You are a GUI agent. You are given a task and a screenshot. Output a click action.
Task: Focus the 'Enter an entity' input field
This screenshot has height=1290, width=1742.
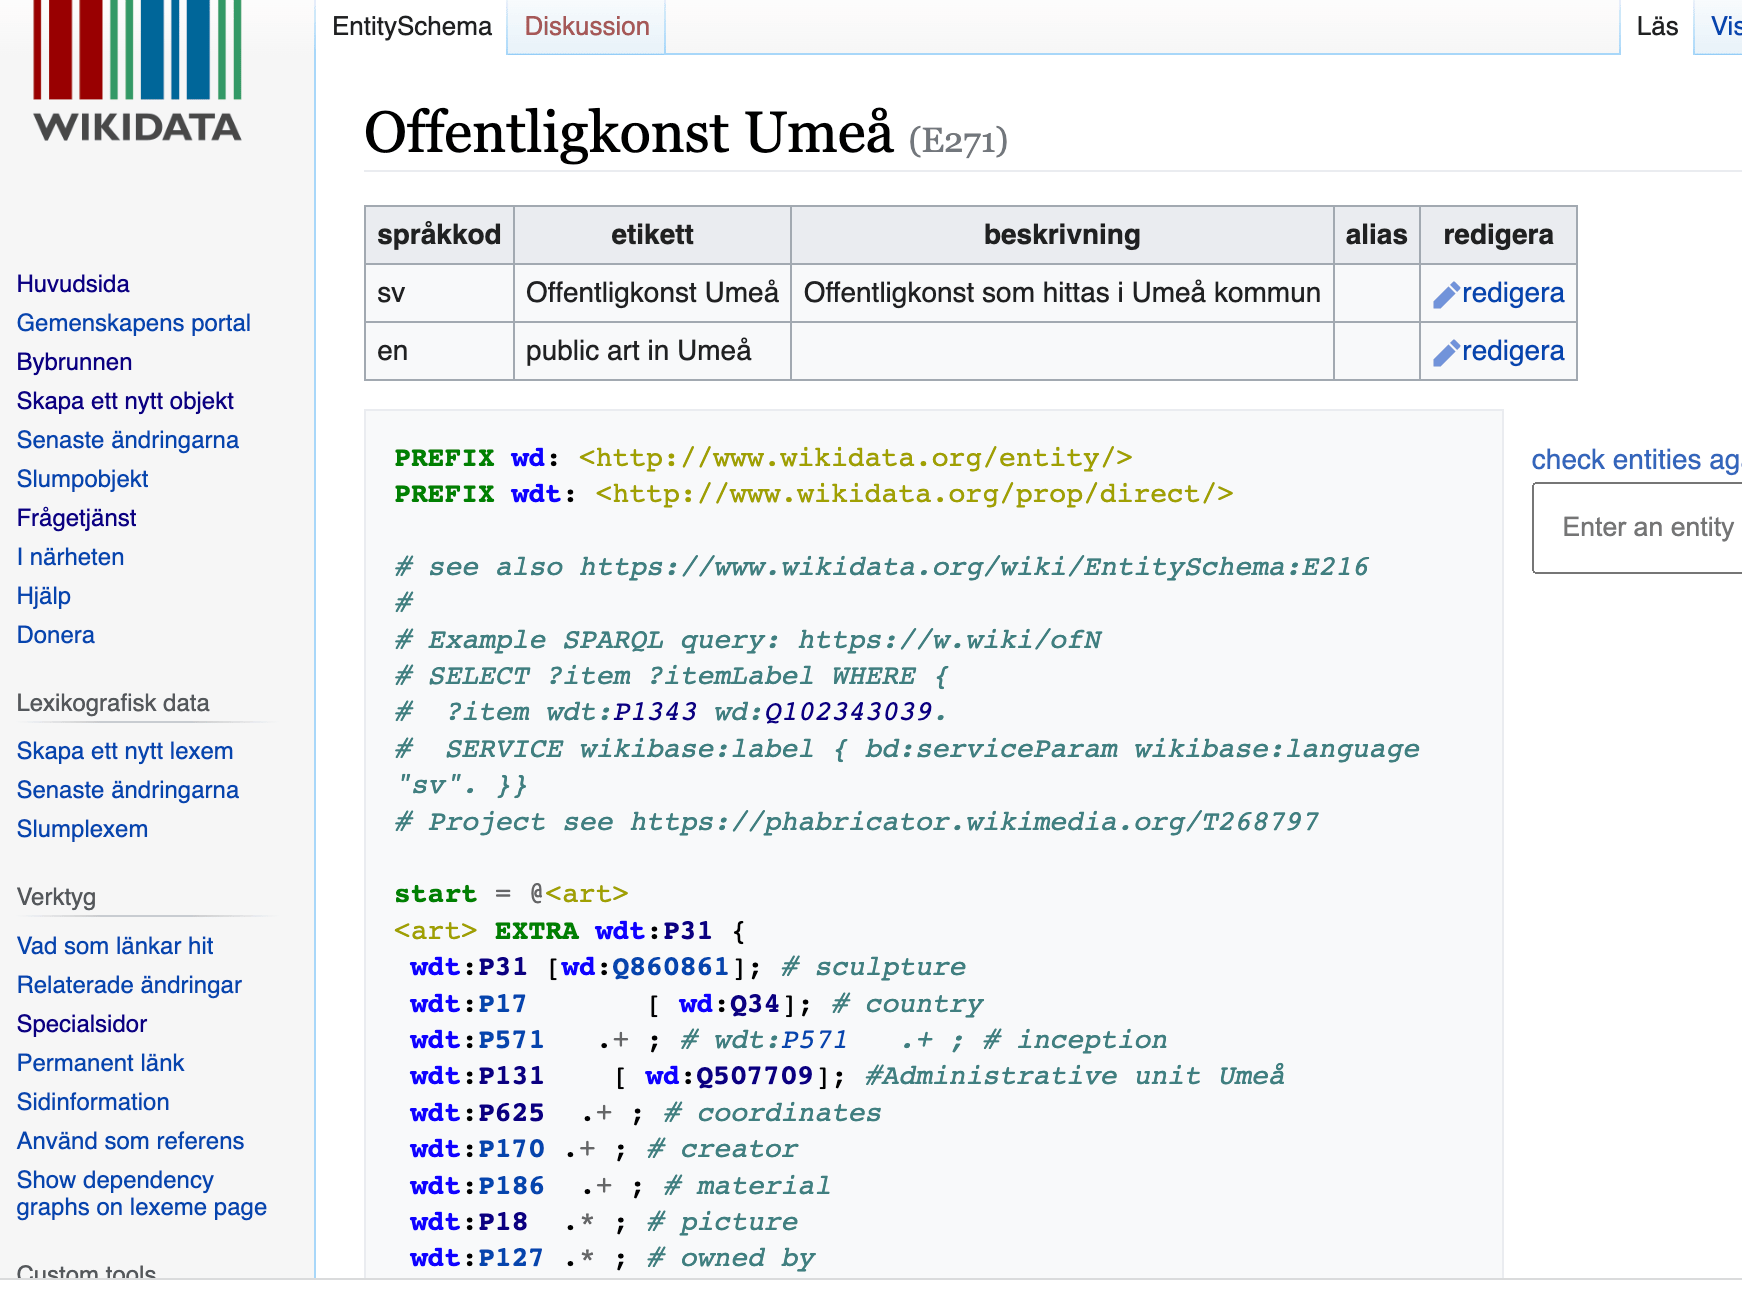1640,528
